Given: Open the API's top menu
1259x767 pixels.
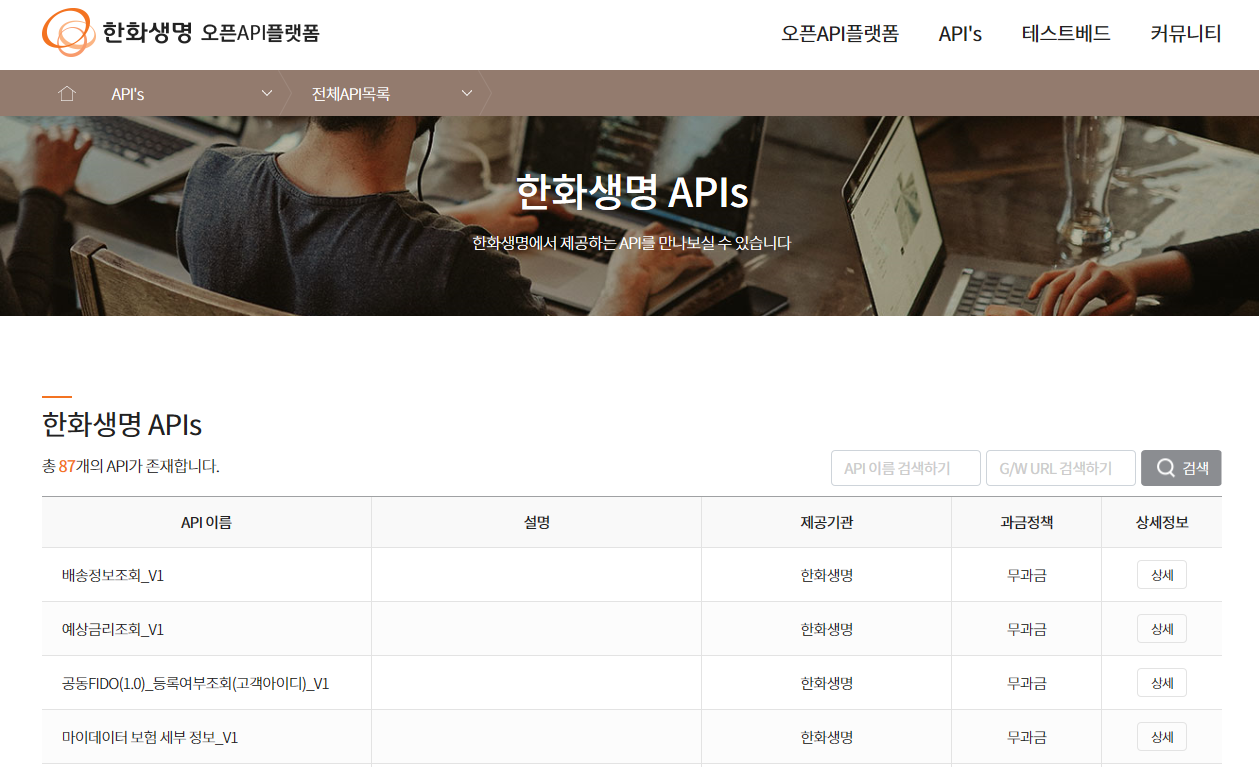Looking at the screenshot, I should [x=960, y=33].
